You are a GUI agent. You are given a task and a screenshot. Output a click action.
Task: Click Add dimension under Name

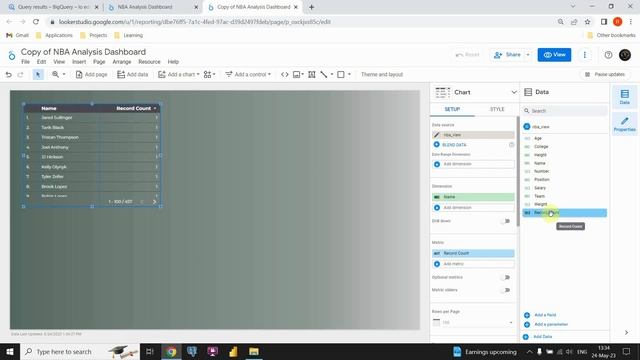[473, 208]
